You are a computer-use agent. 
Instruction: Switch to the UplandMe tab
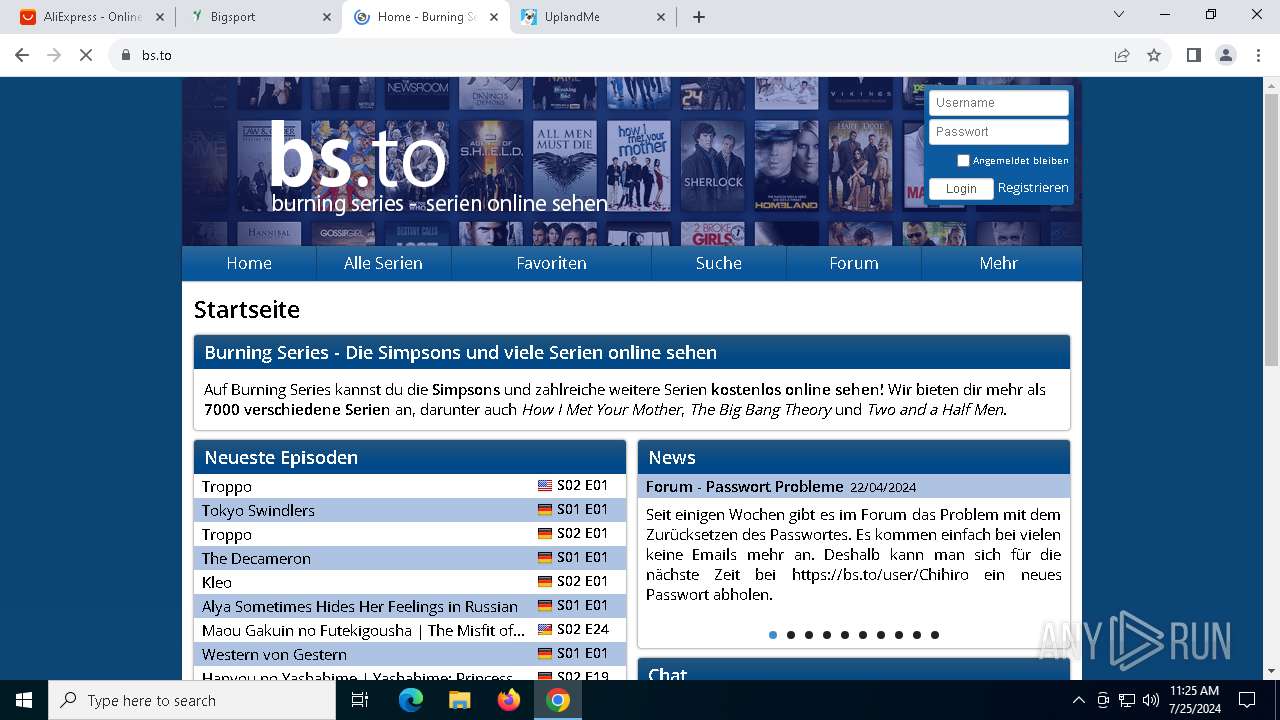tap(591, 16)
